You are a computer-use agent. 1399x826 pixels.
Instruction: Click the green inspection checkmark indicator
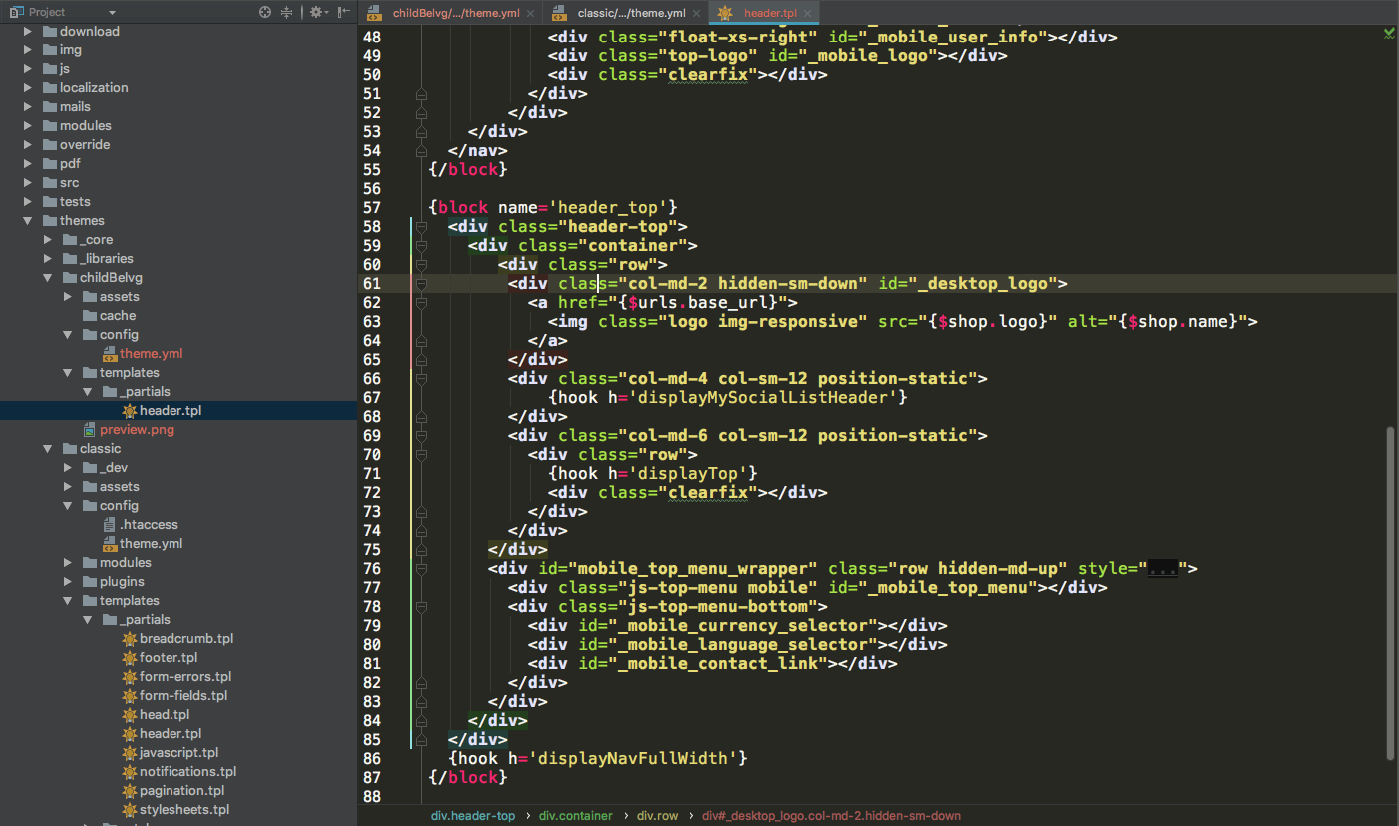pyautogui.click(x=1389, y=33)
